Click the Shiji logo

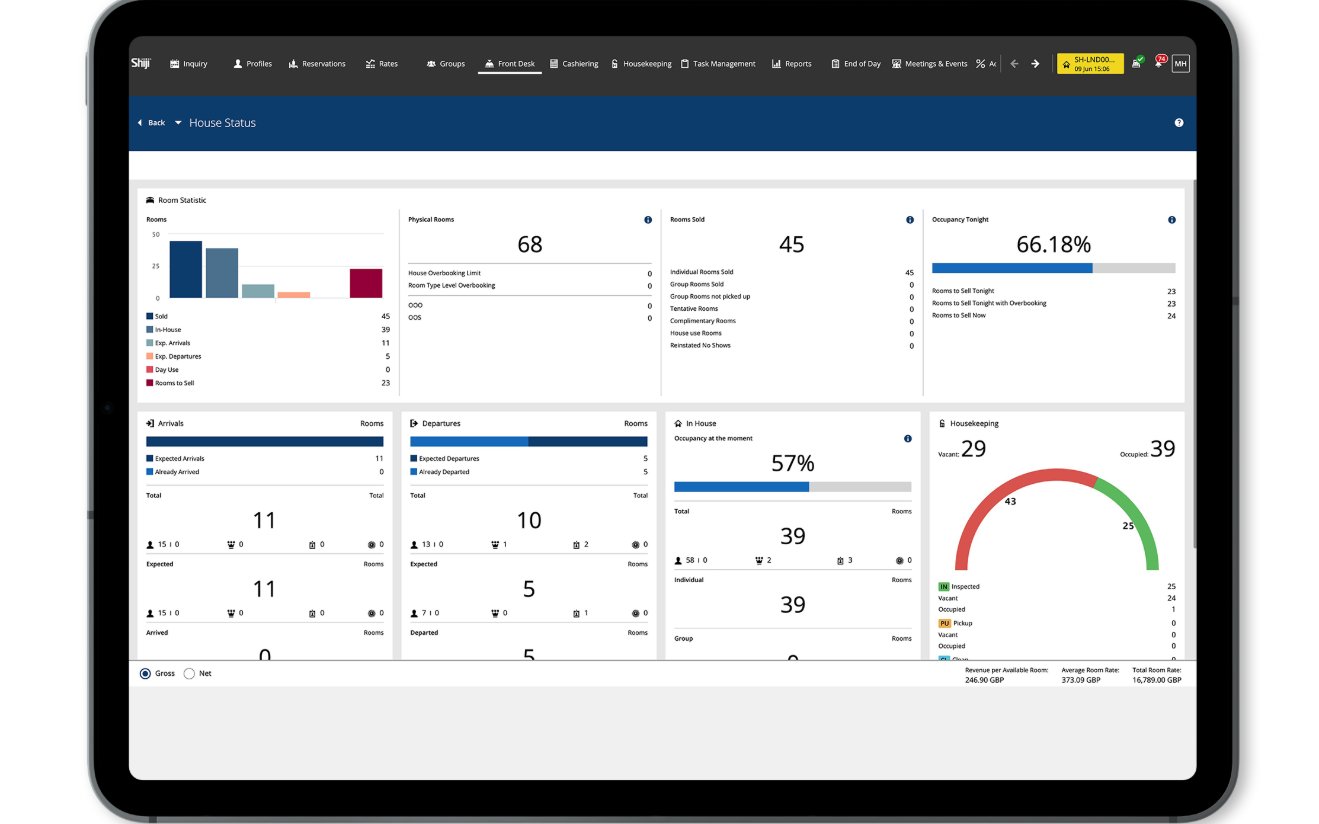(140, 63)
